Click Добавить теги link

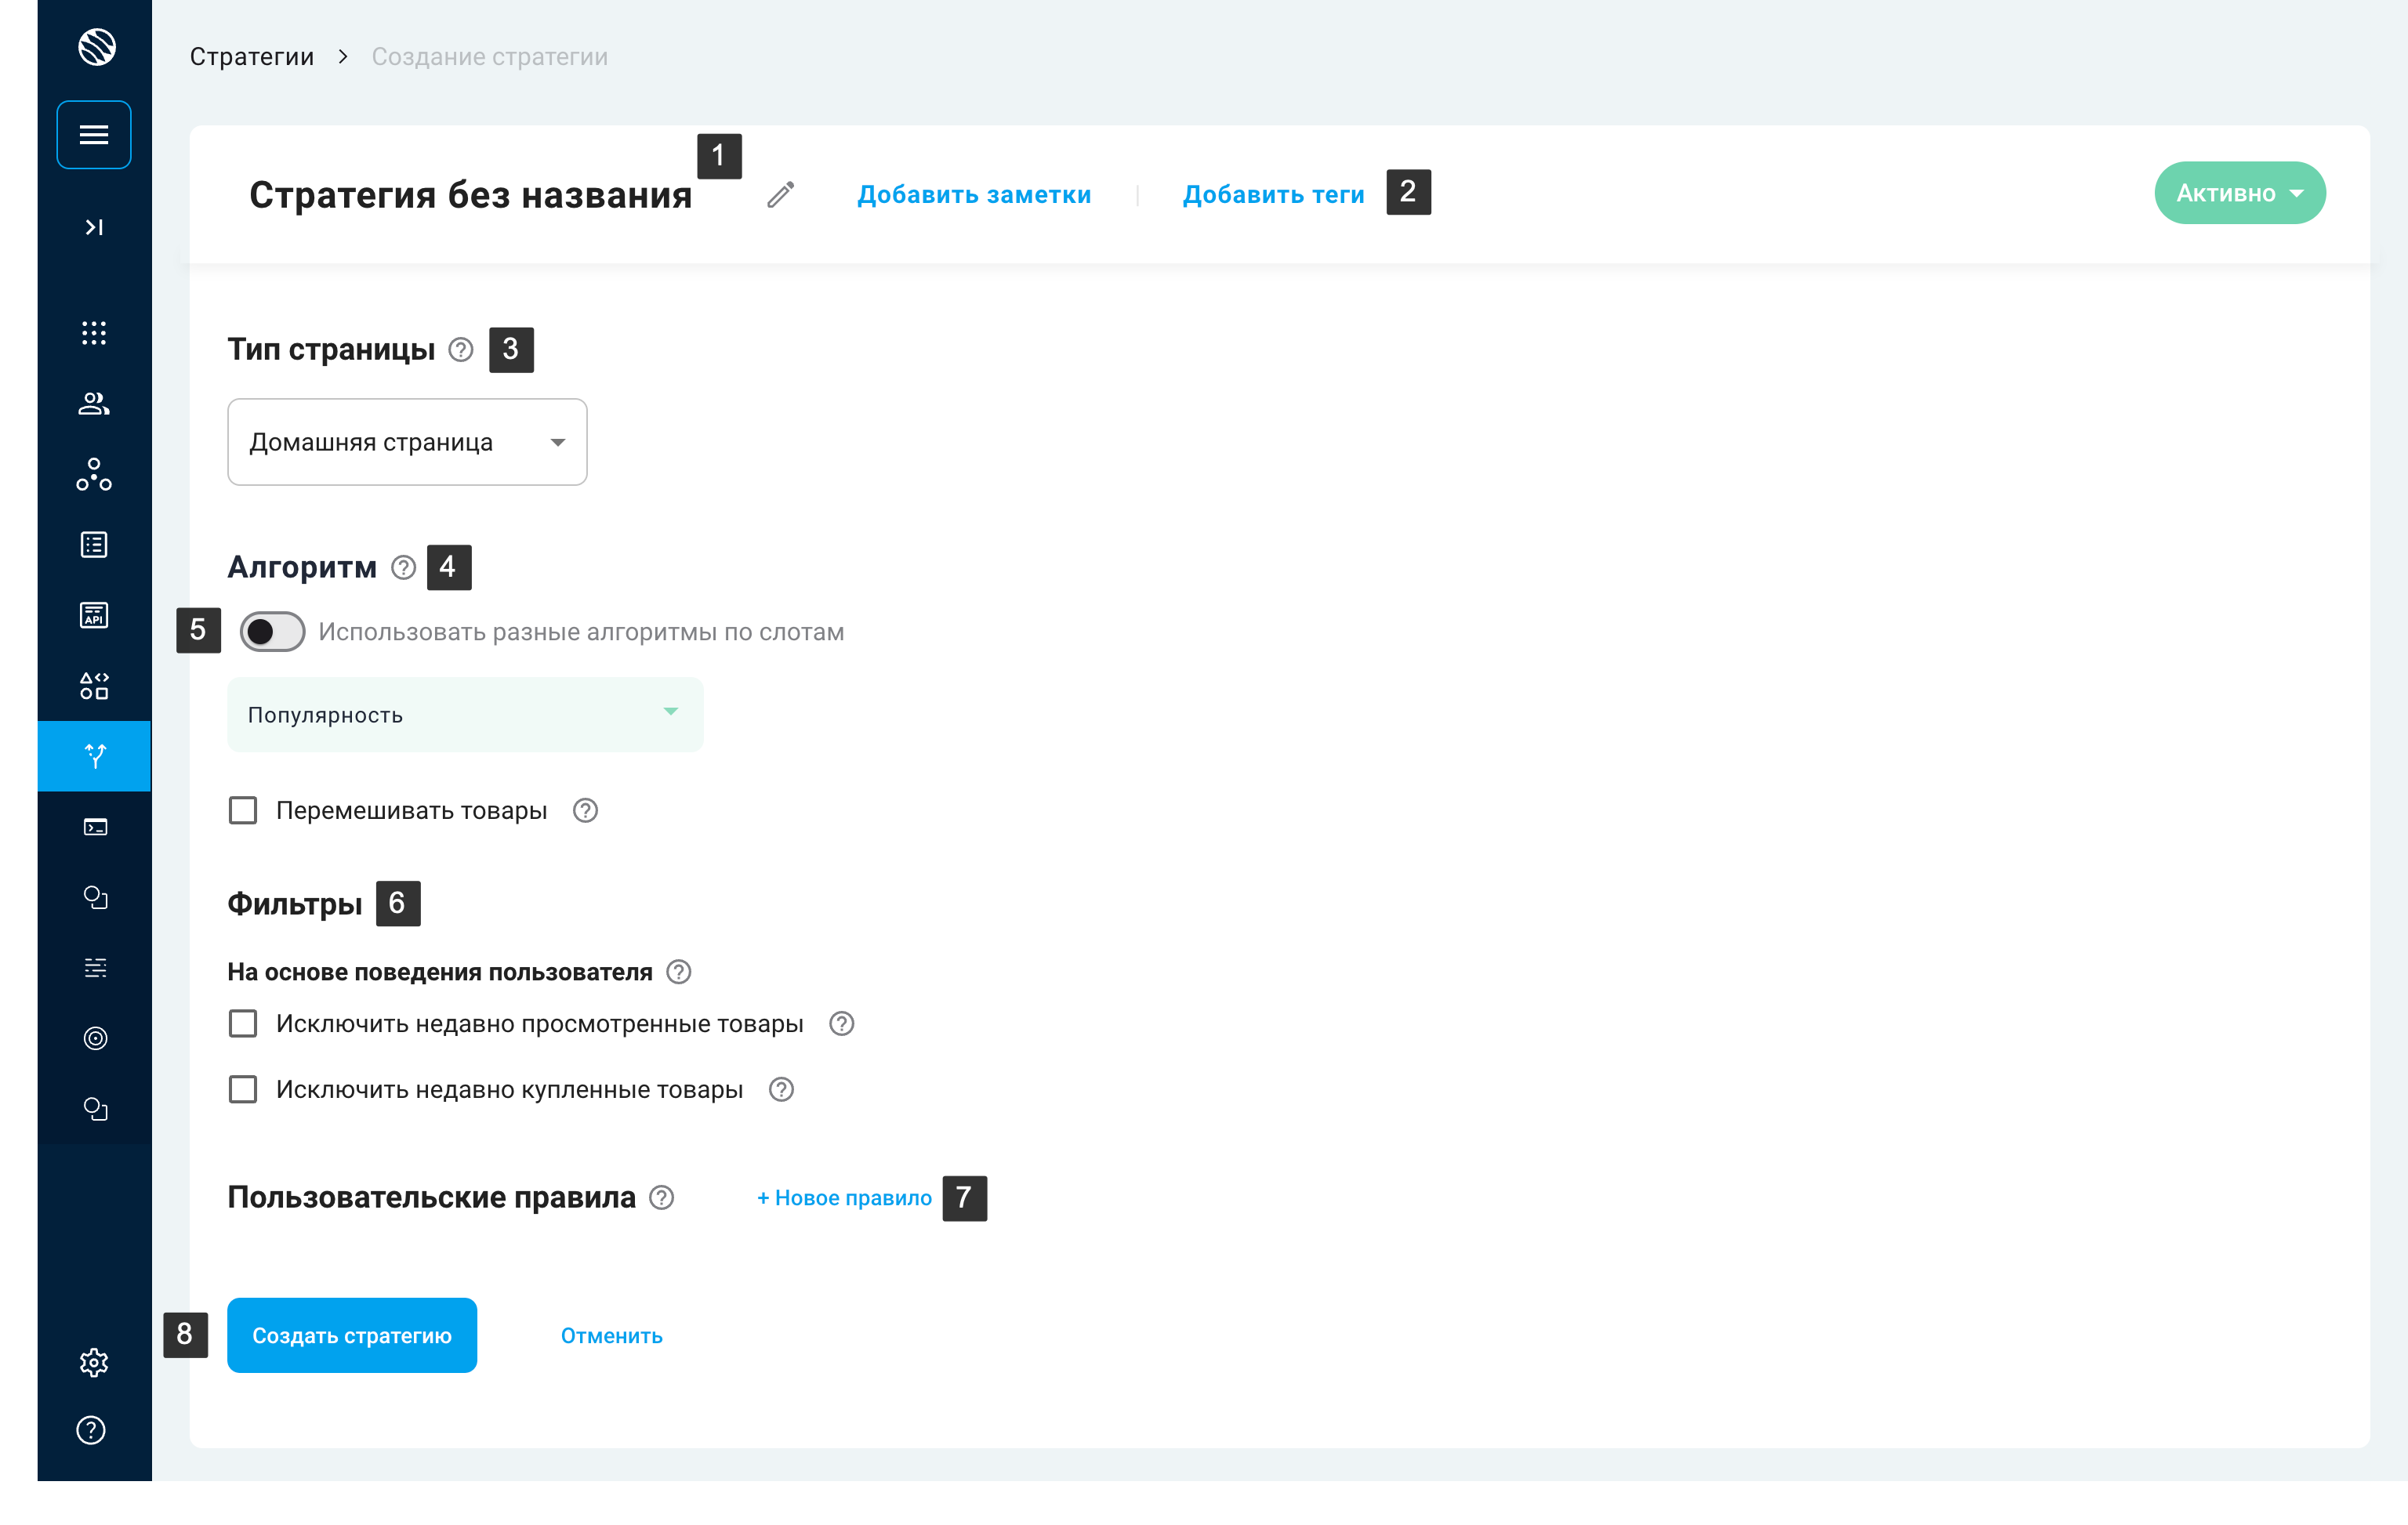(x=1273, y=194)
